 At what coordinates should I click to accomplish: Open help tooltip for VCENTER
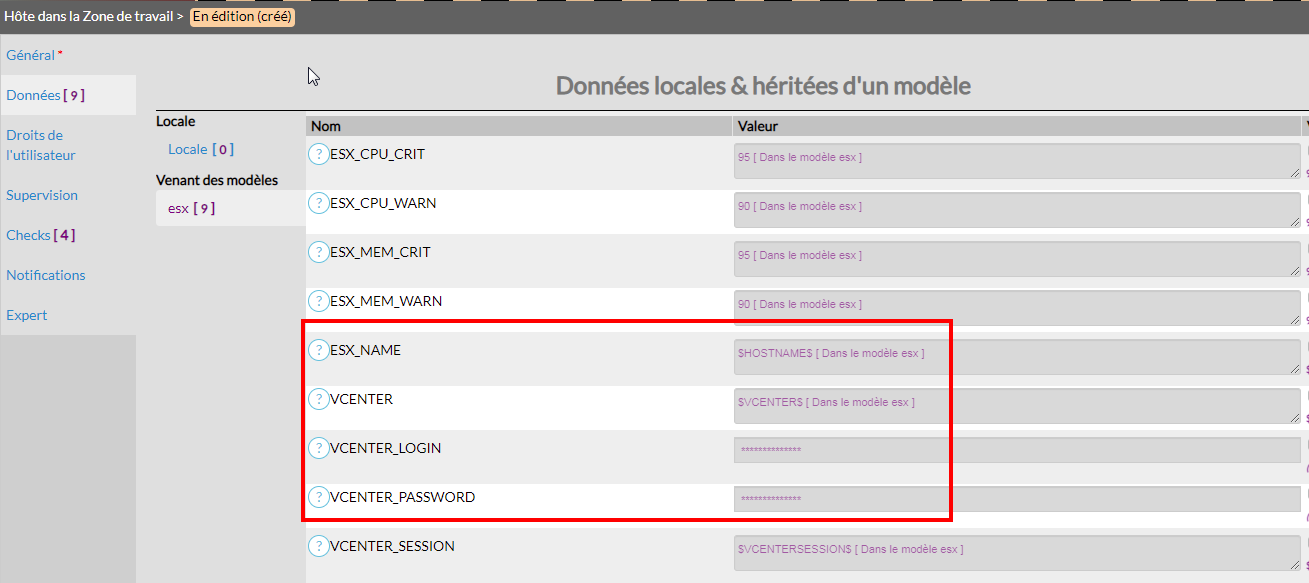[x=318, y=399]
